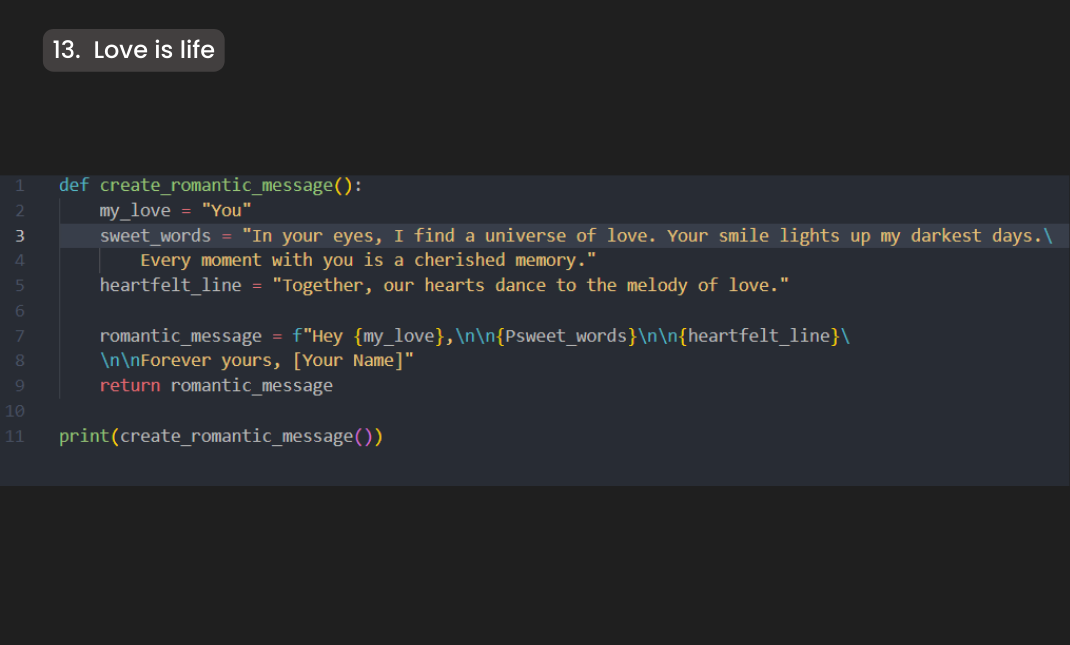This screenshot has width=1070, height=645.
Task: Click line number 7 in the gutter
Action: click(18, 336)
